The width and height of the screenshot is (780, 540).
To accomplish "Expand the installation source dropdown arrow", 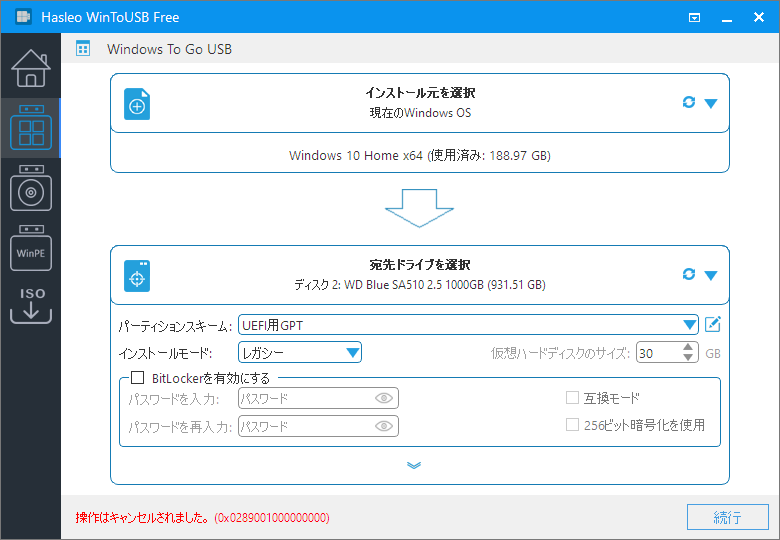I will [711, 103].
